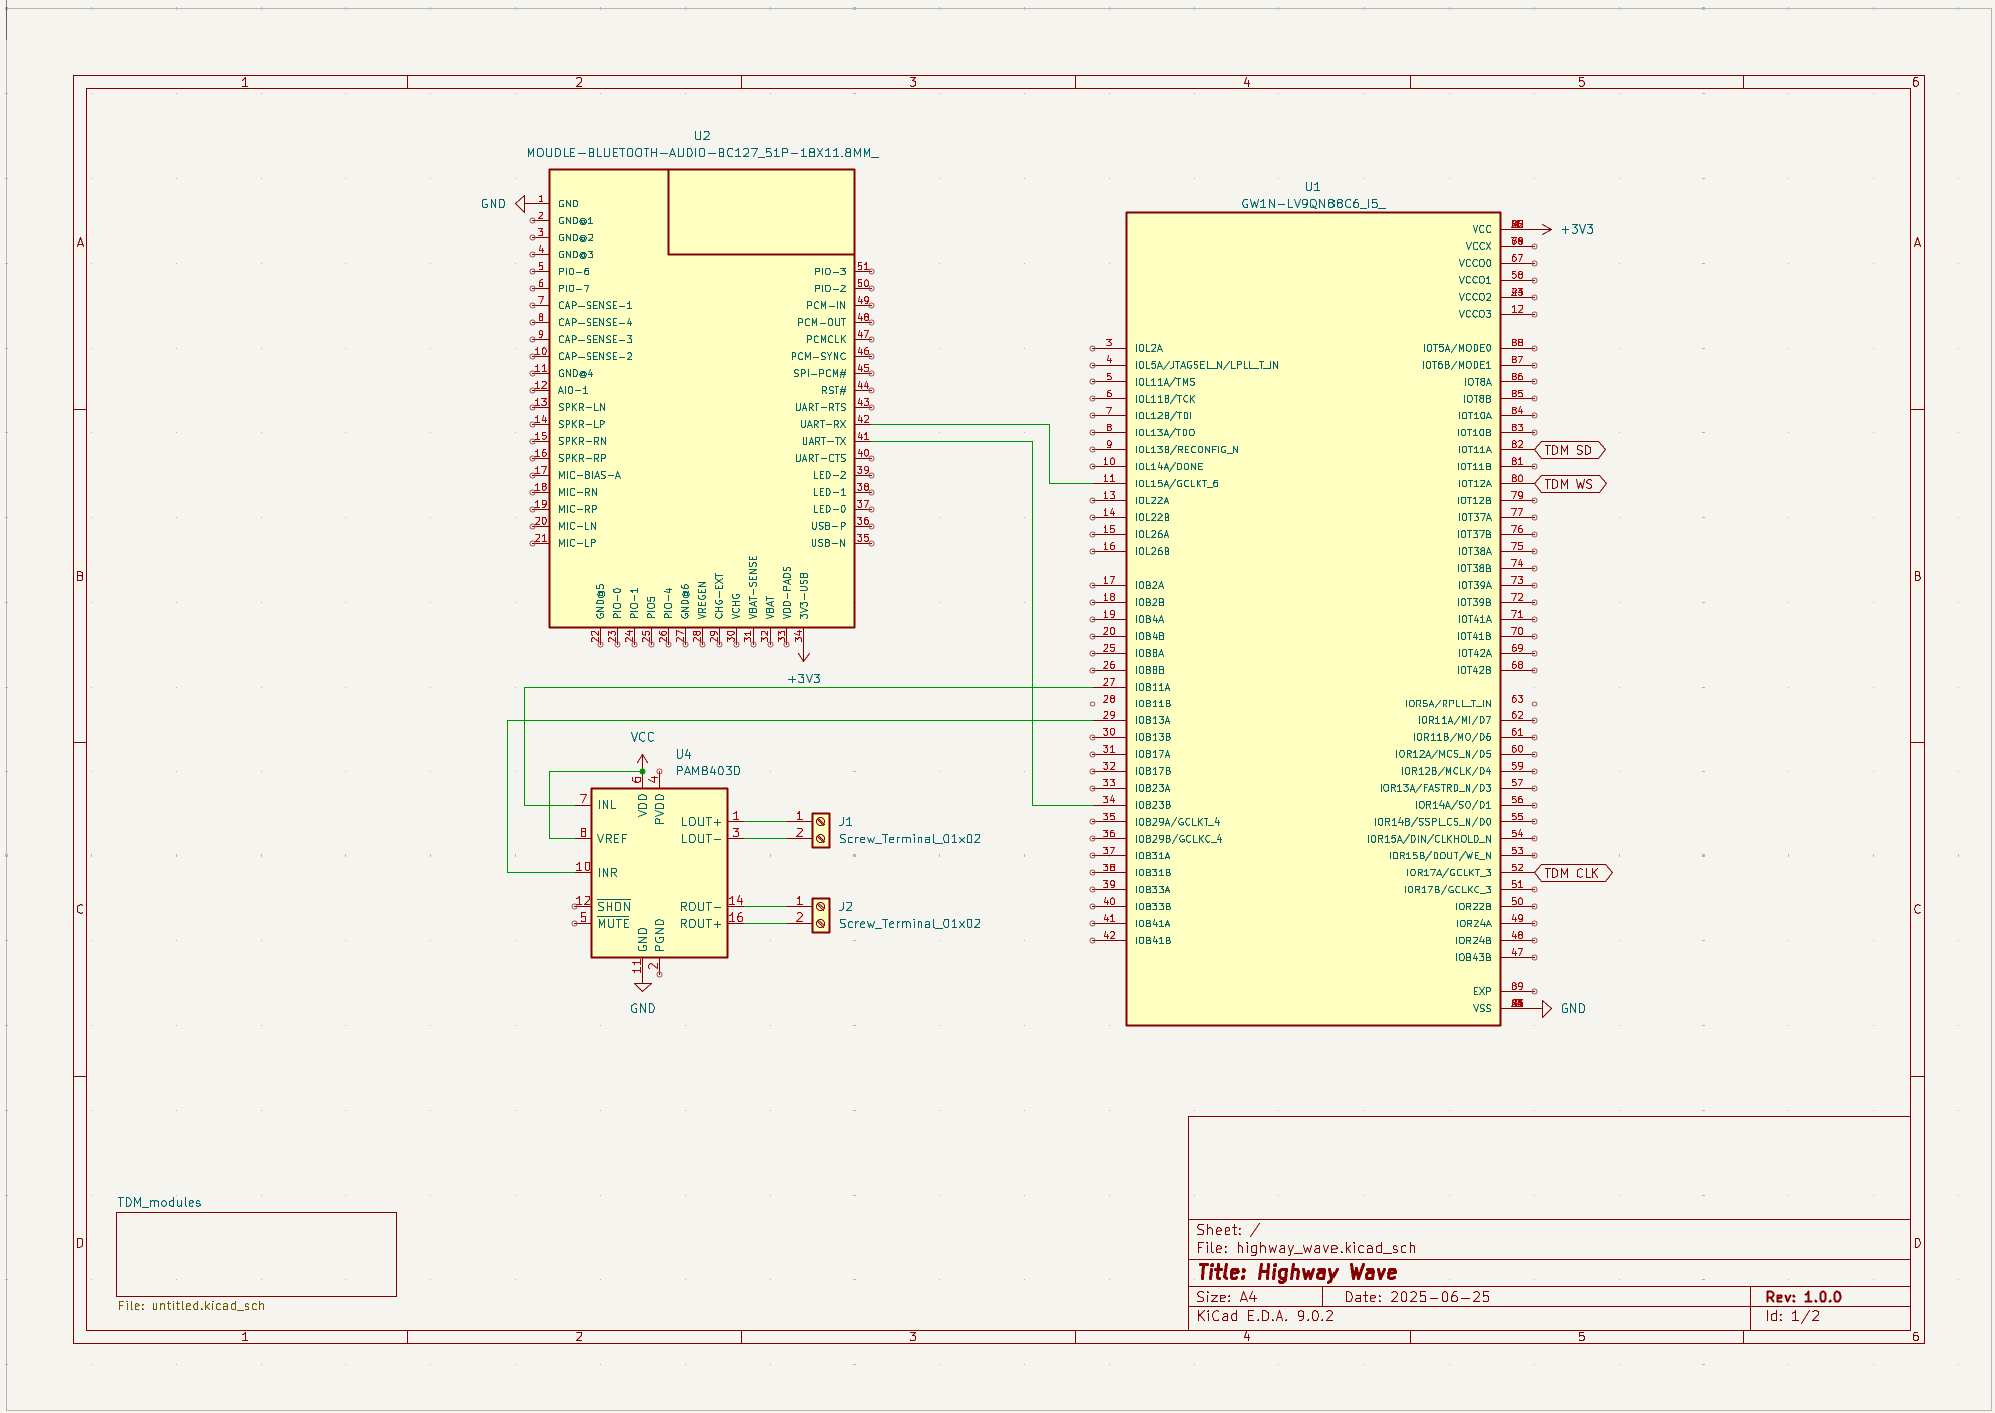Select the TDM WS global label

coord(1568,484)
